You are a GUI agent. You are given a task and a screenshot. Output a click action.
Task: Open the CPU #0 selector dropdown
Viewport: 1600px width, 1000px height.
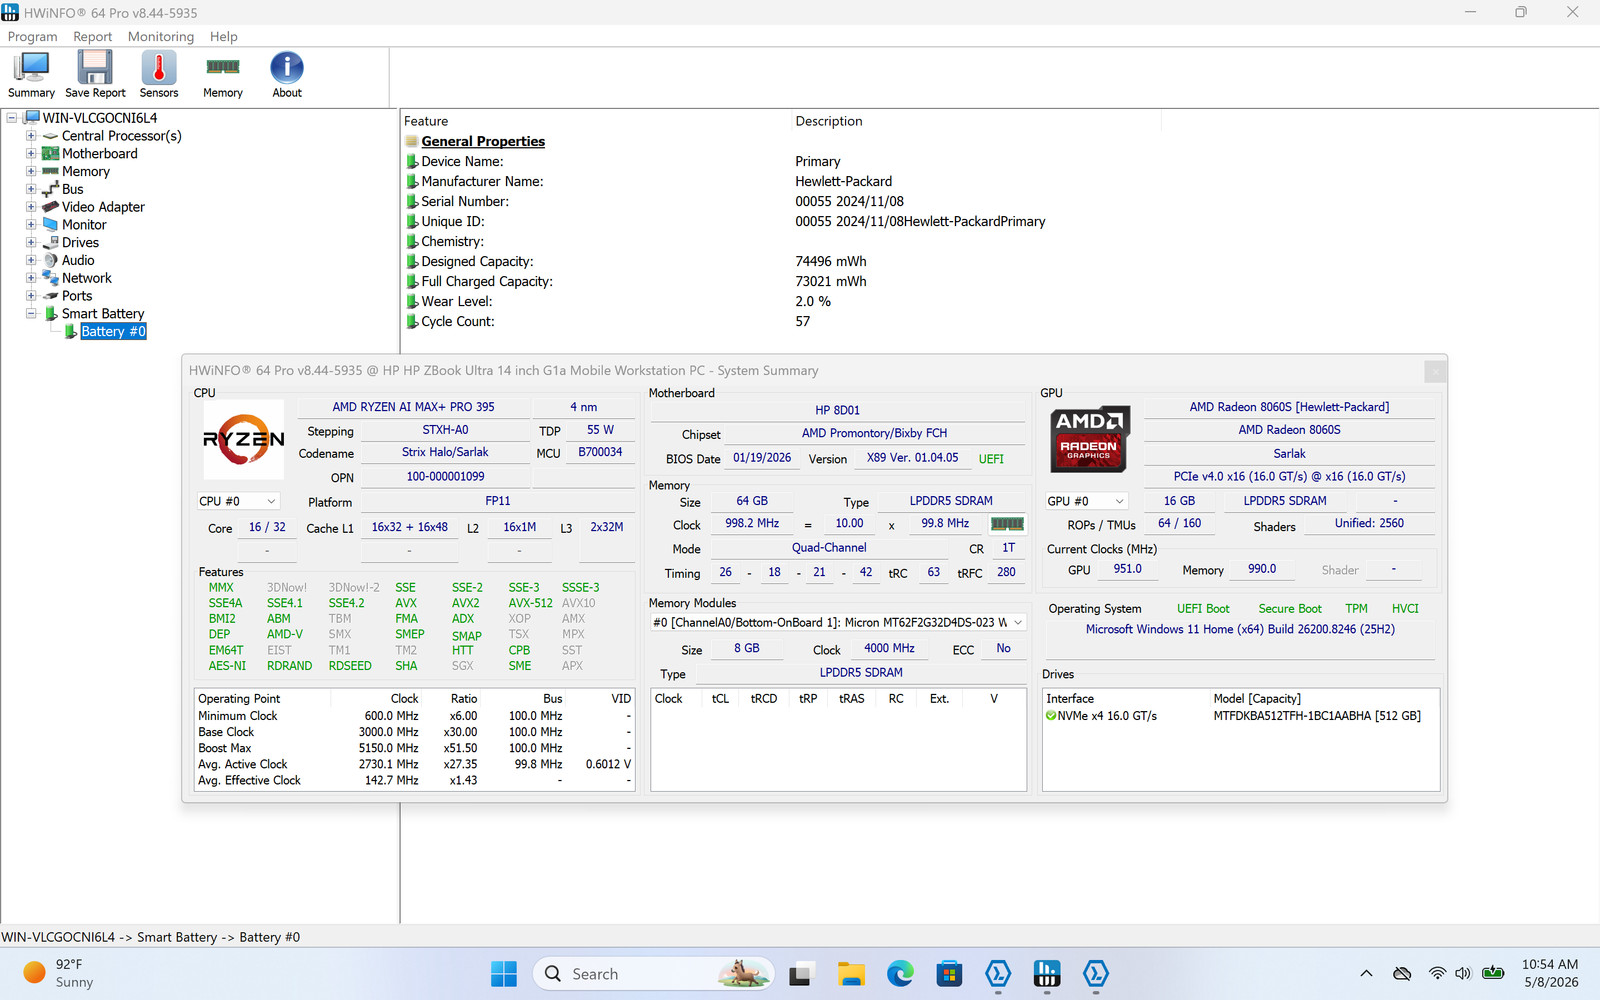pyautogui.click(x=238, y=501)
